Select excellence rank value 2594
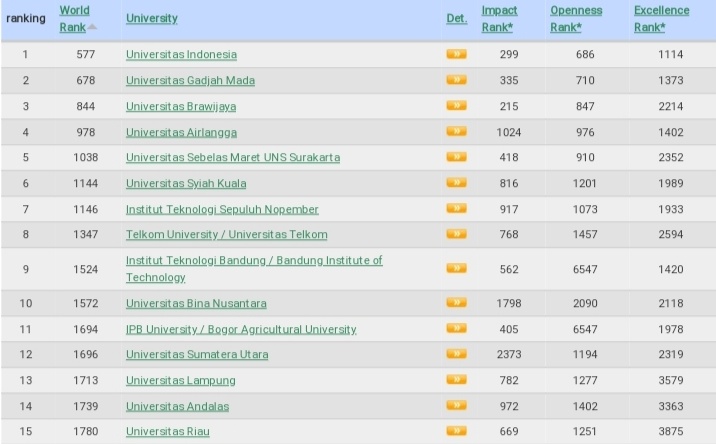Image resolution: width=716 pixels, height=444 pixels. [670, 234]
